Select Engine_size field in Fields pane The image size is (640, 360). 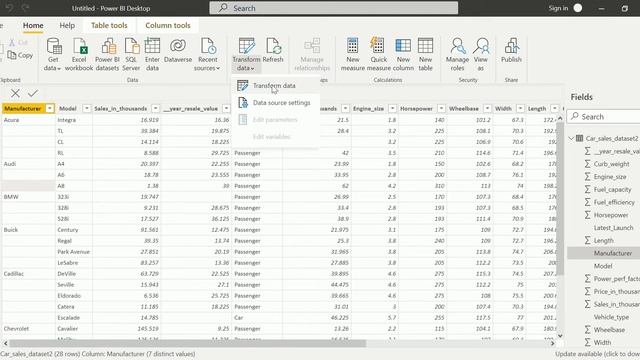[609, 177]
